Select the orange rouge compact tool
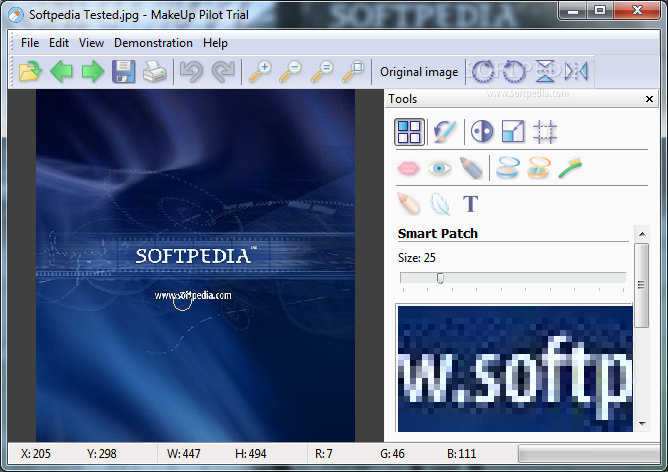The width and height of the screenshot is (668, 472). coord(539,168)
